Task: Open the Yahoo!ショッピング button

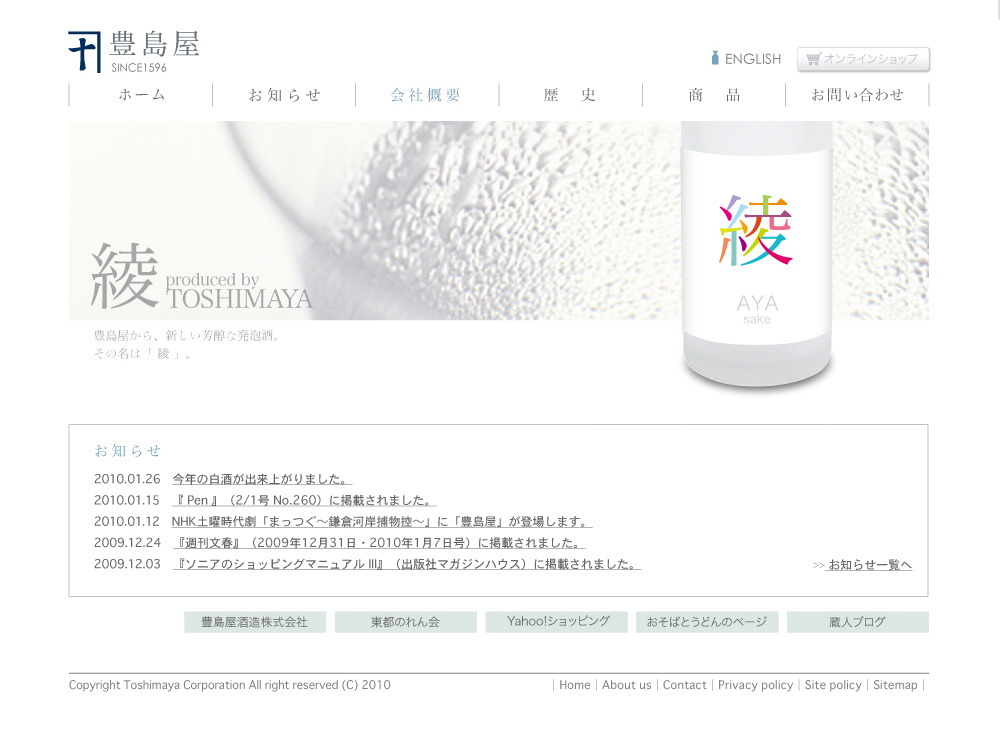Action: coord(556,622)
